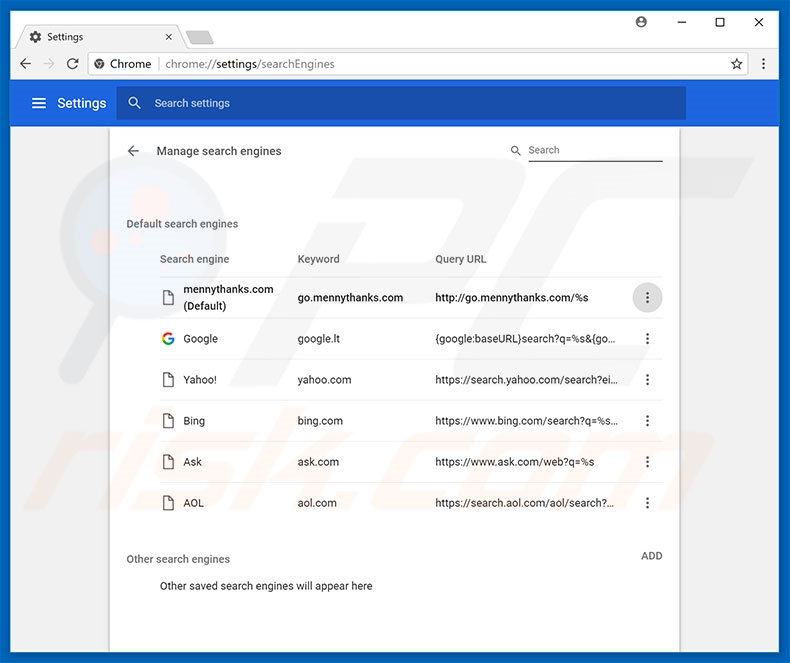The width and height of the screenshot is (790, 663).
Task: Select the Settings browser tab
Action: [95, 37]
